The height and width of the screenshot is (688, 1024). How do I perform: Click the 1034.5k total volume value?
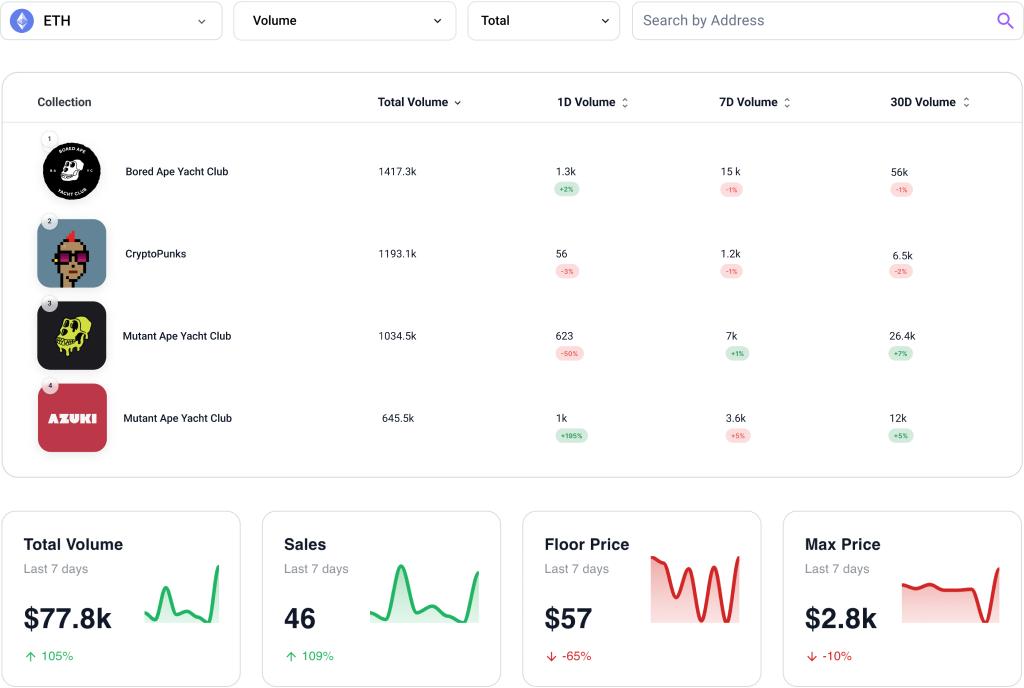coord(397,336)
